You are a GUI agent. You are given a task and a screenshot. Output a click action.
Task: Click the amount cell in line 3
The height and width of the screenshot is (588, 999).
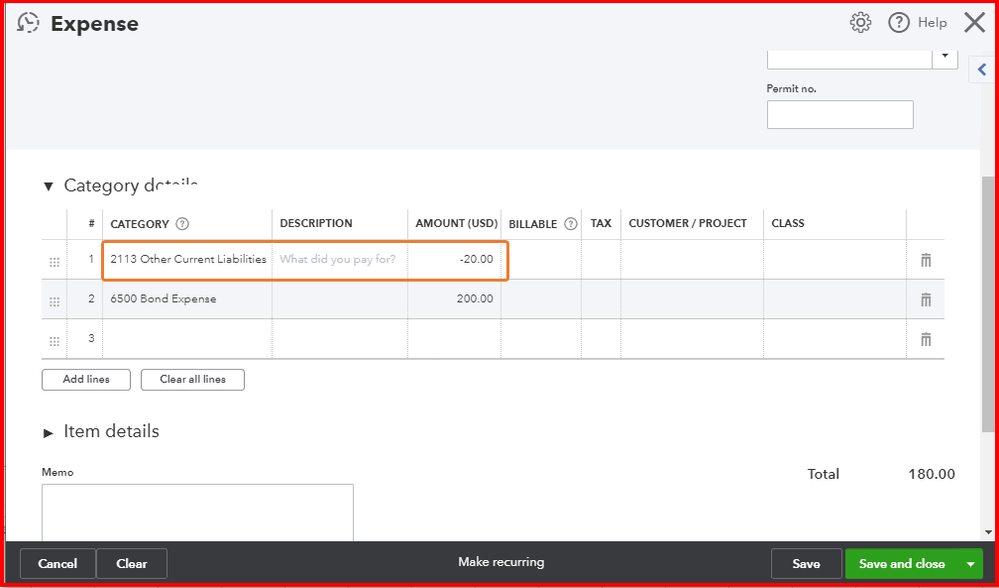tap(454, 338)
